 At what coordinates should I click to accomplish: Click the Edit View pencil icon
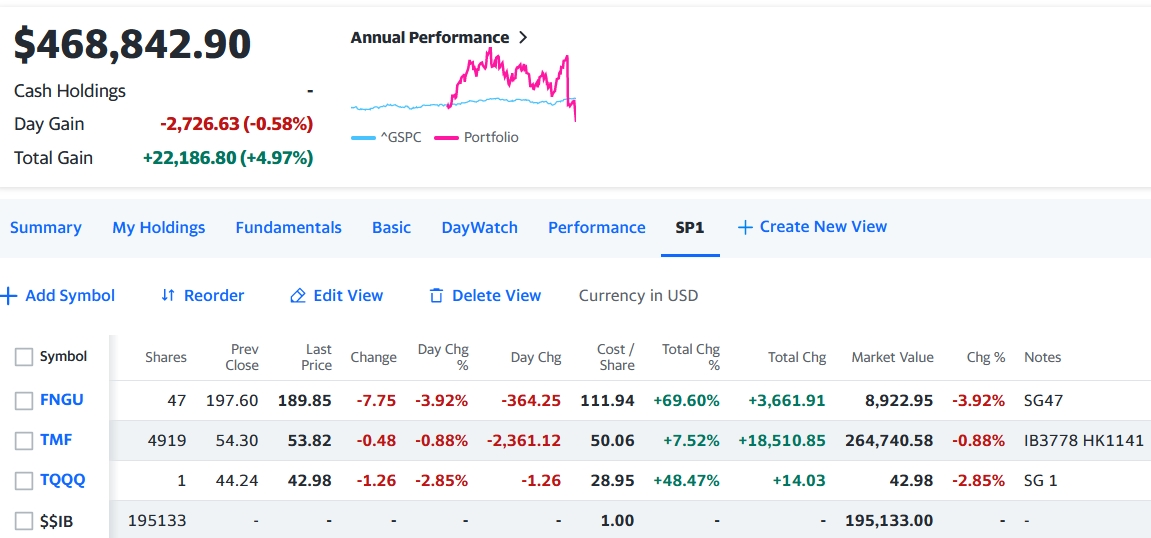coord(297,296)
